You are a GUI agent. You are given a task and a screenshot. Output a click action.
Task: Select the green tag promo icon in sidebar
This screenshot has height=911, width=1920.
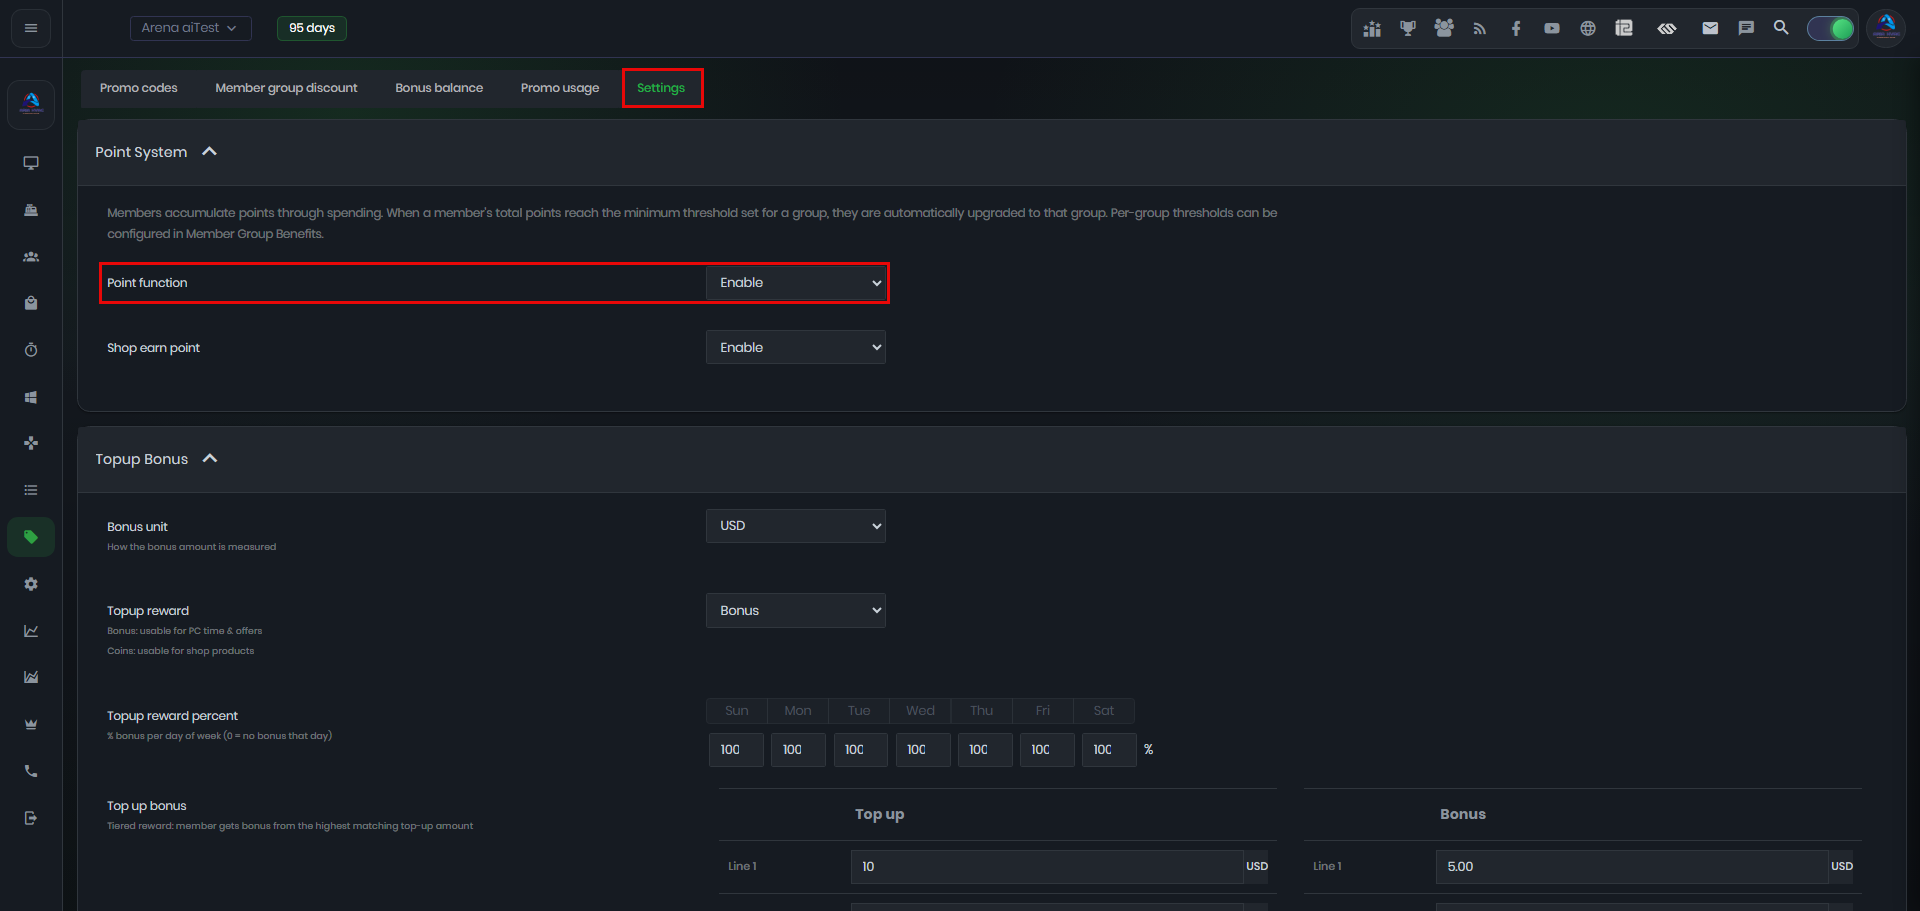[x=31, y=537]
